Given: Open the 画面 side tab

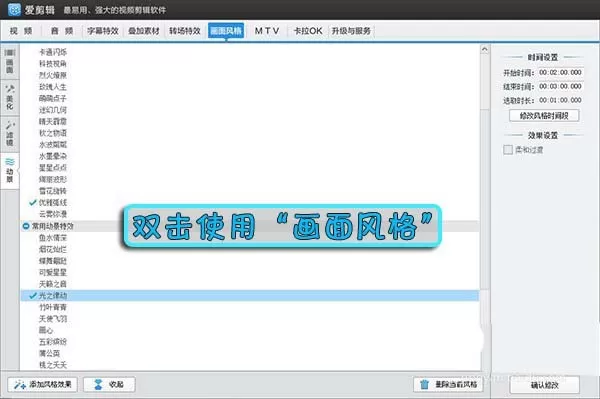Looking at the screenshot, I should [10, 61].
